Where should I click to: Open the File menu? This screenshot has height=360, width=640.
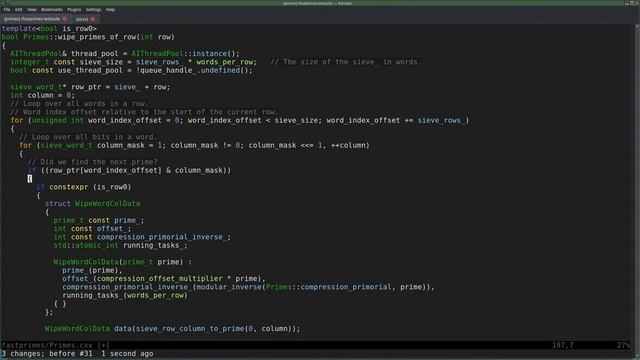point(7,9)
